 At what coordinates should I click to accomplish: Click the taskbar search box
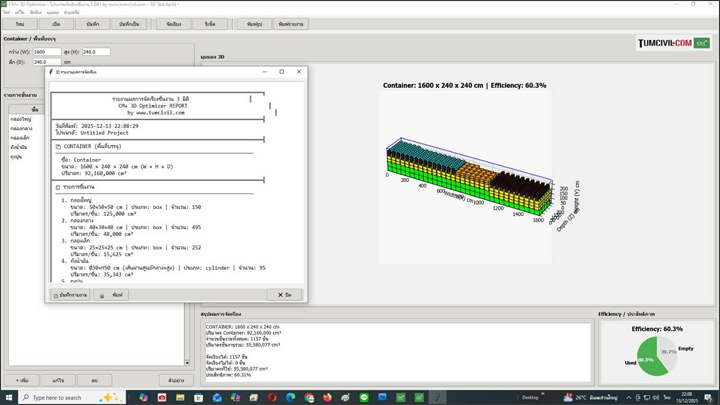[x=60, y=397]
